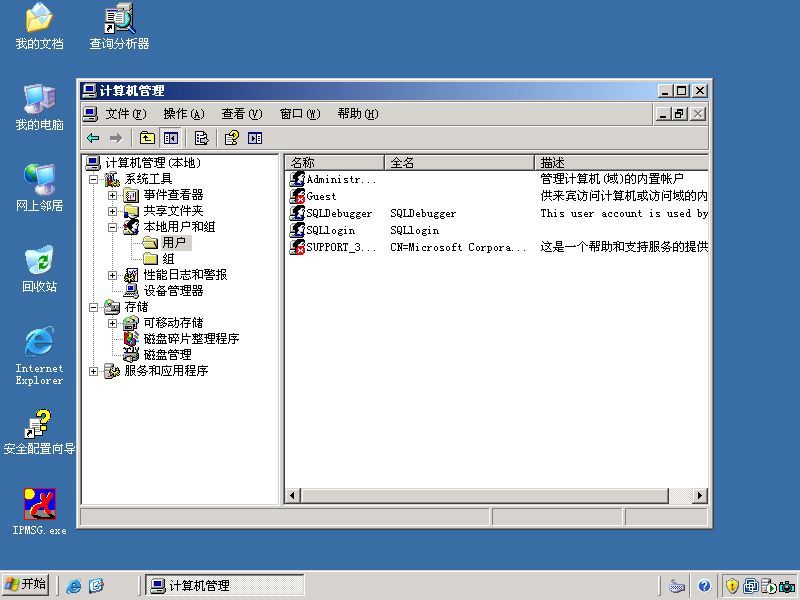Click the 开始 Start button
The width and height of the screenshot is (800, 600).
(x=26, y=585)
